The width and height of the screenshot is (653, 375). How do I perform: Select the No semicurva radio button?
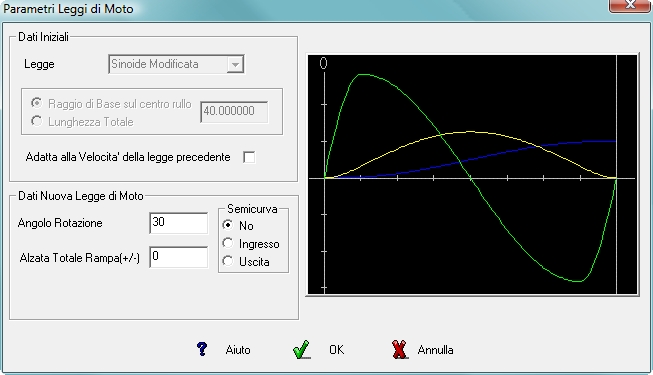click(x=228, y=225)
